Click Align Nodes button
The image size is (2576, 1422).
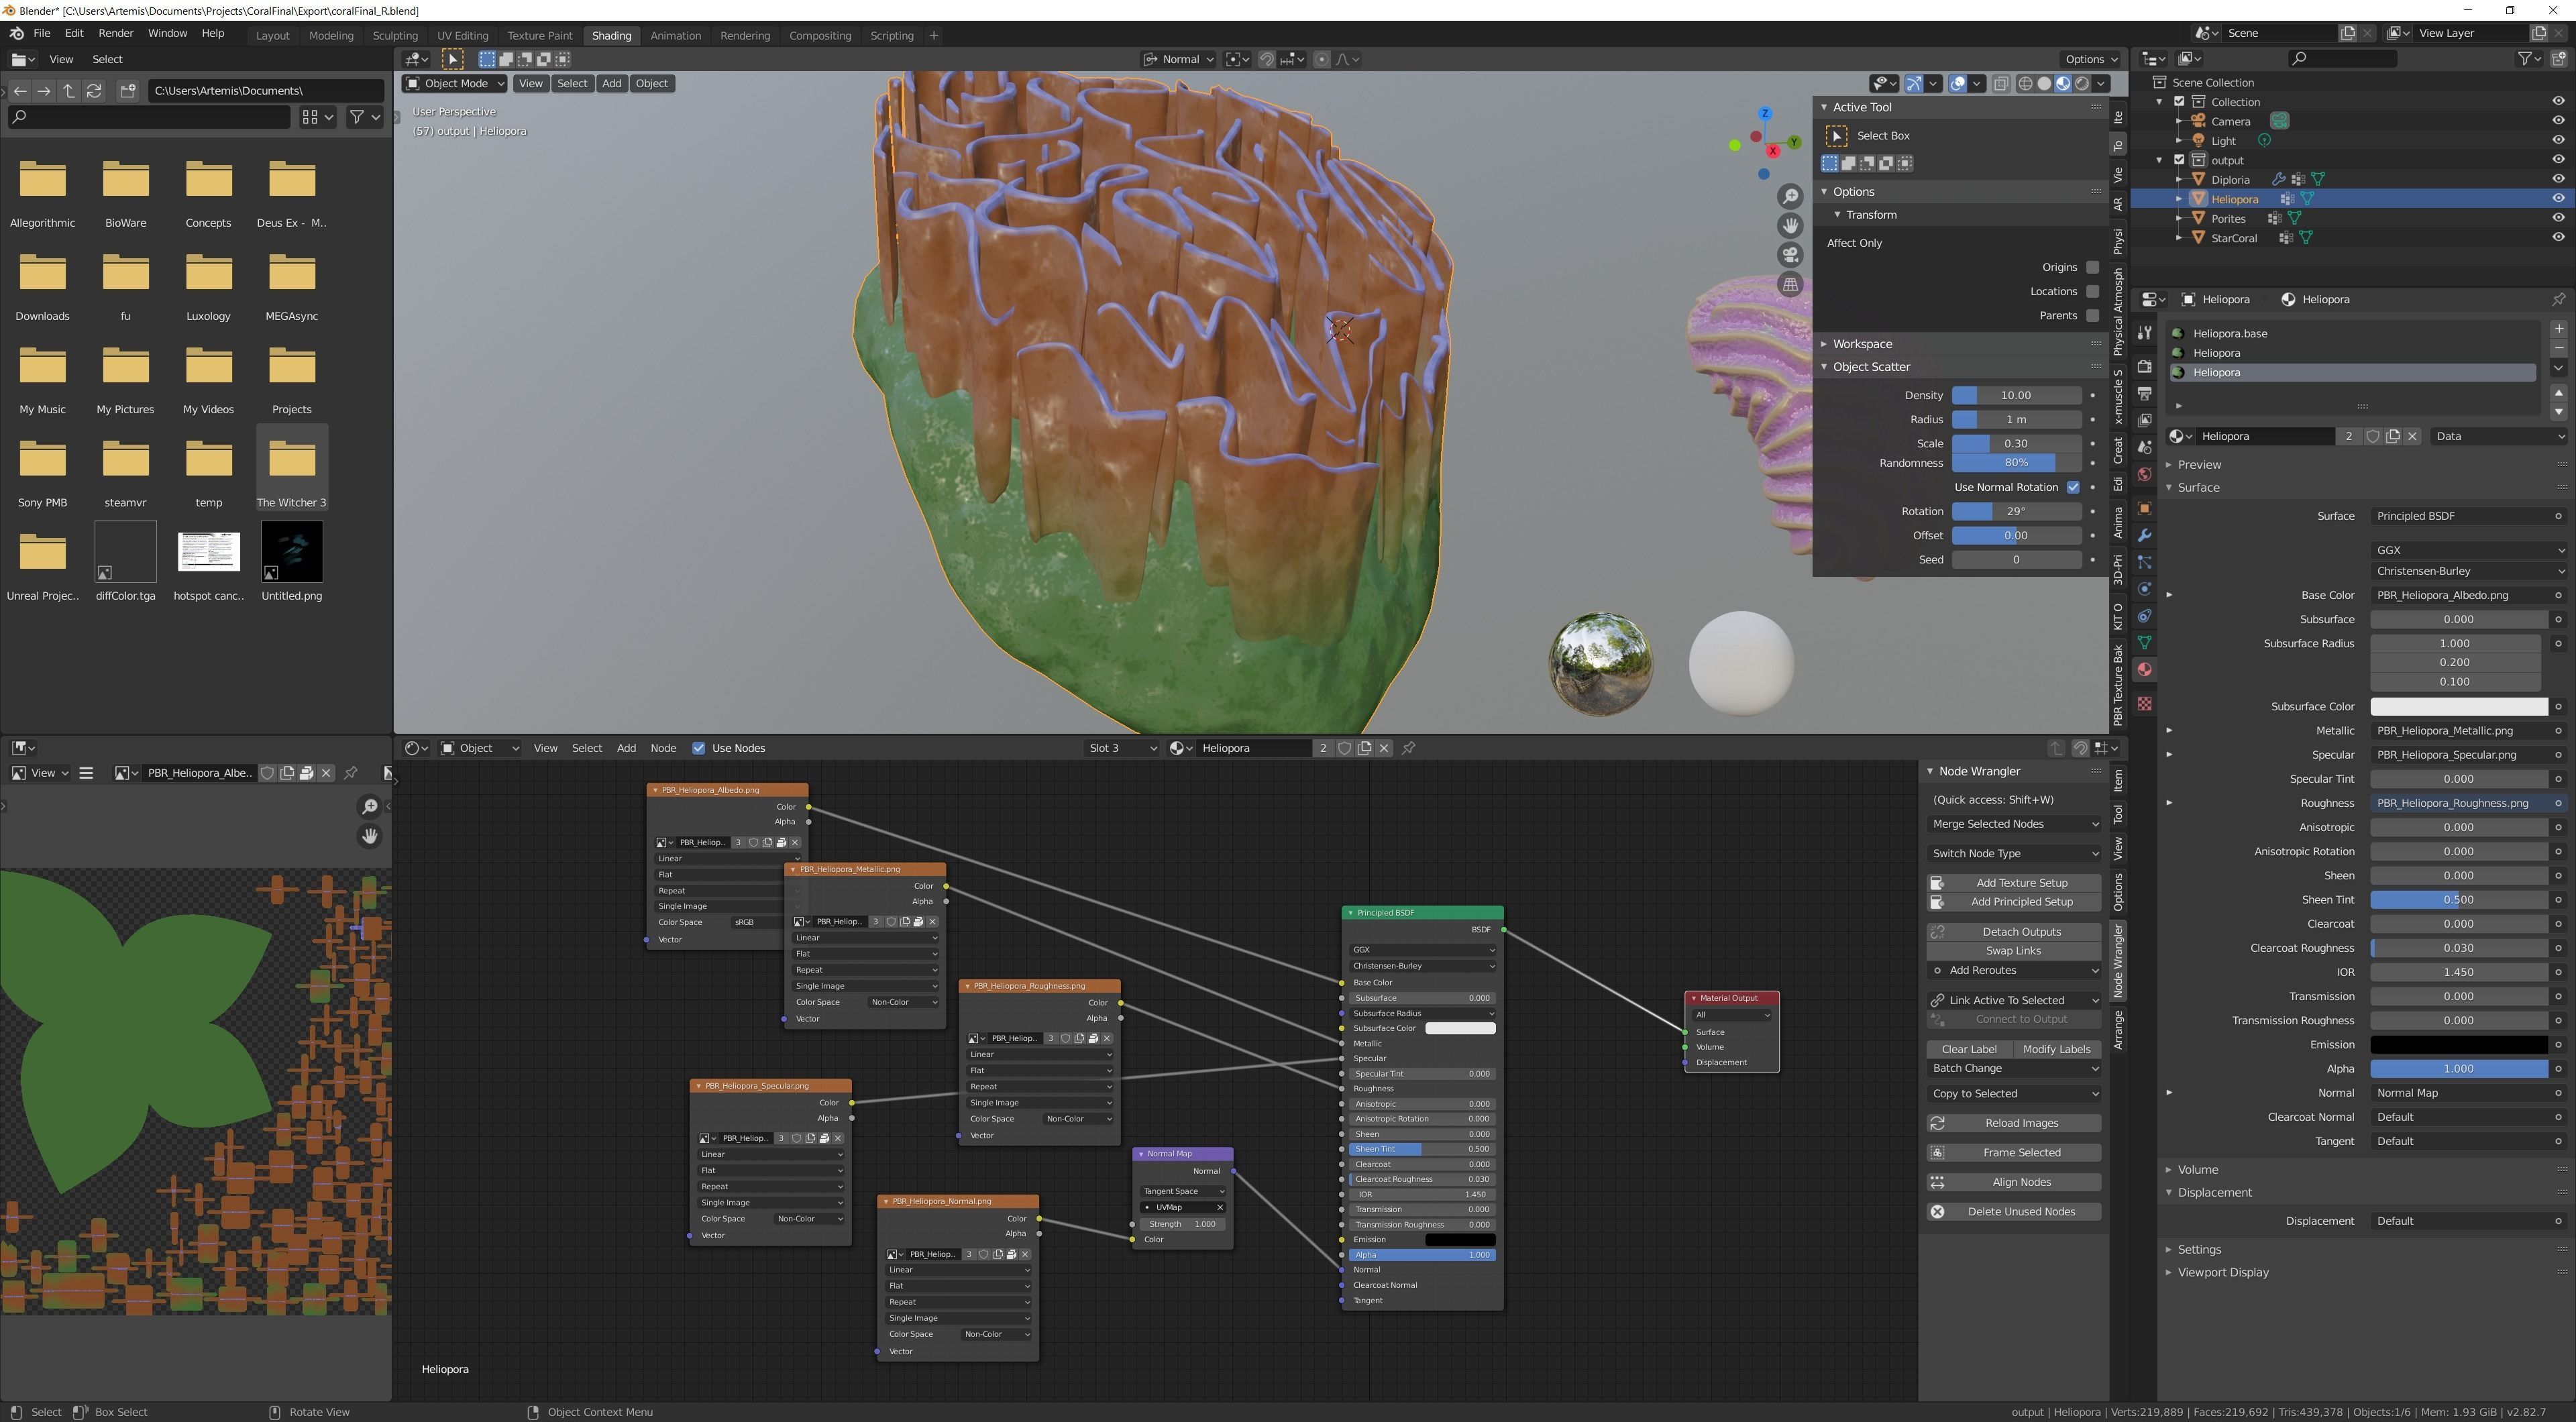coord(2014,1183)
